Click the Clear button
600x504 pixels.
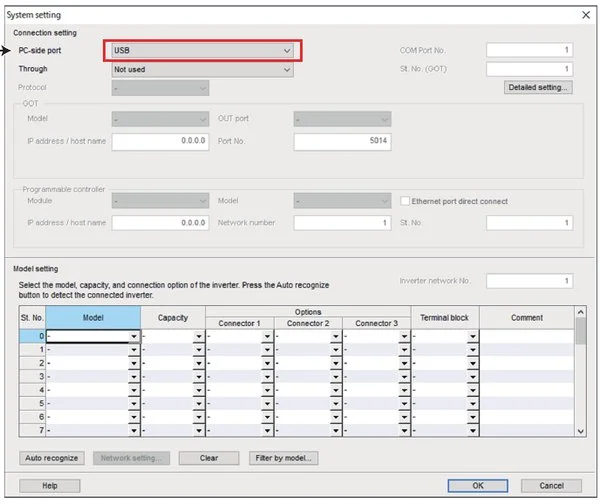coord(209,458)
